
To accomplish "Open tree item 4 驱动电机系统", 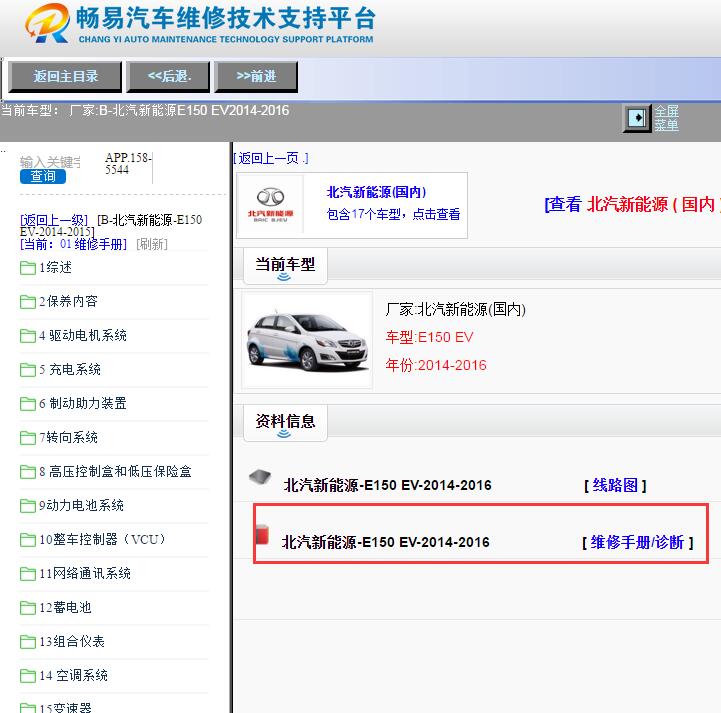I will click(x=83, y=336).
